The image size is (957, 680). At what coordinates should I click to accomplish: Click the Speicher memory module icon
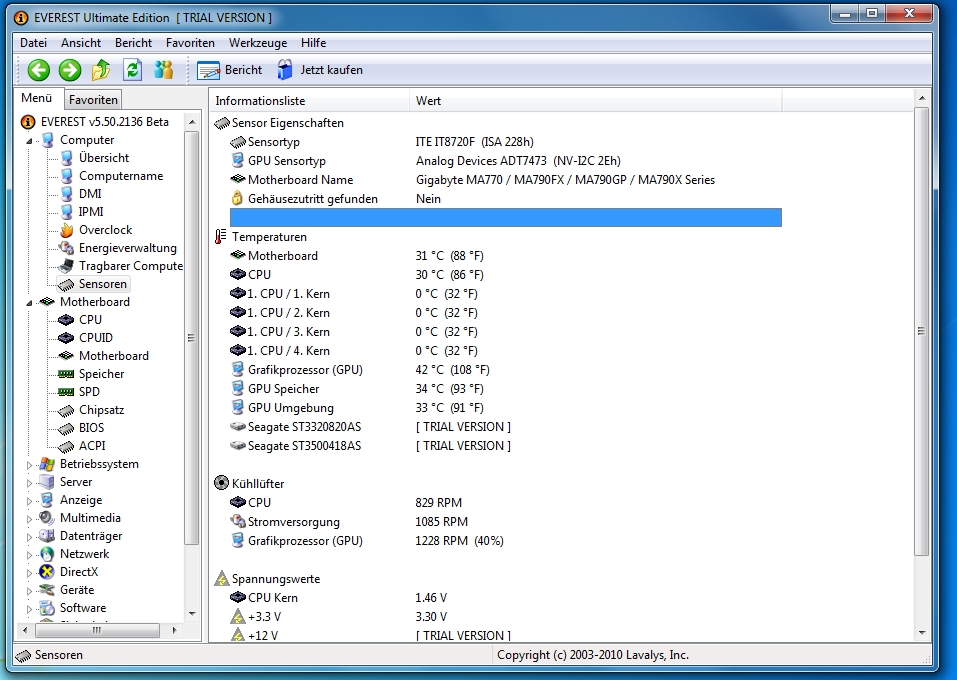tap(66, 374)
